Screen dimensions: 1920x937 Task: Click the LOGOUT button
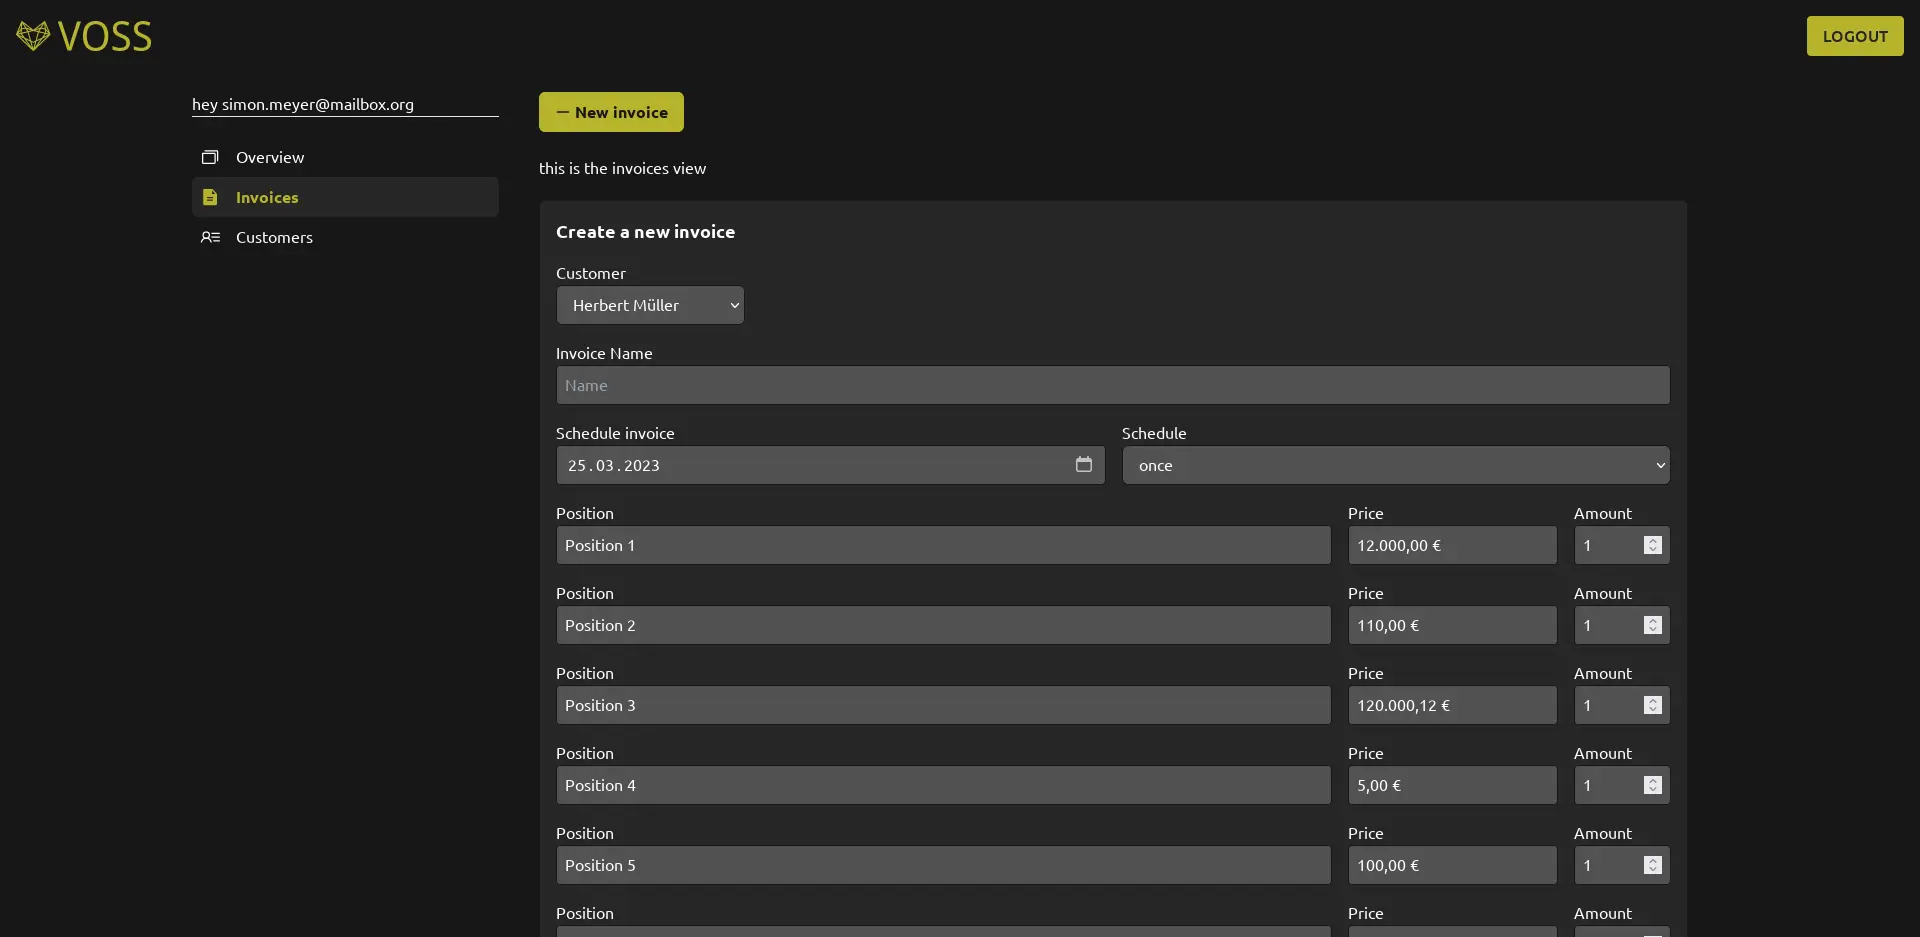1854,36
